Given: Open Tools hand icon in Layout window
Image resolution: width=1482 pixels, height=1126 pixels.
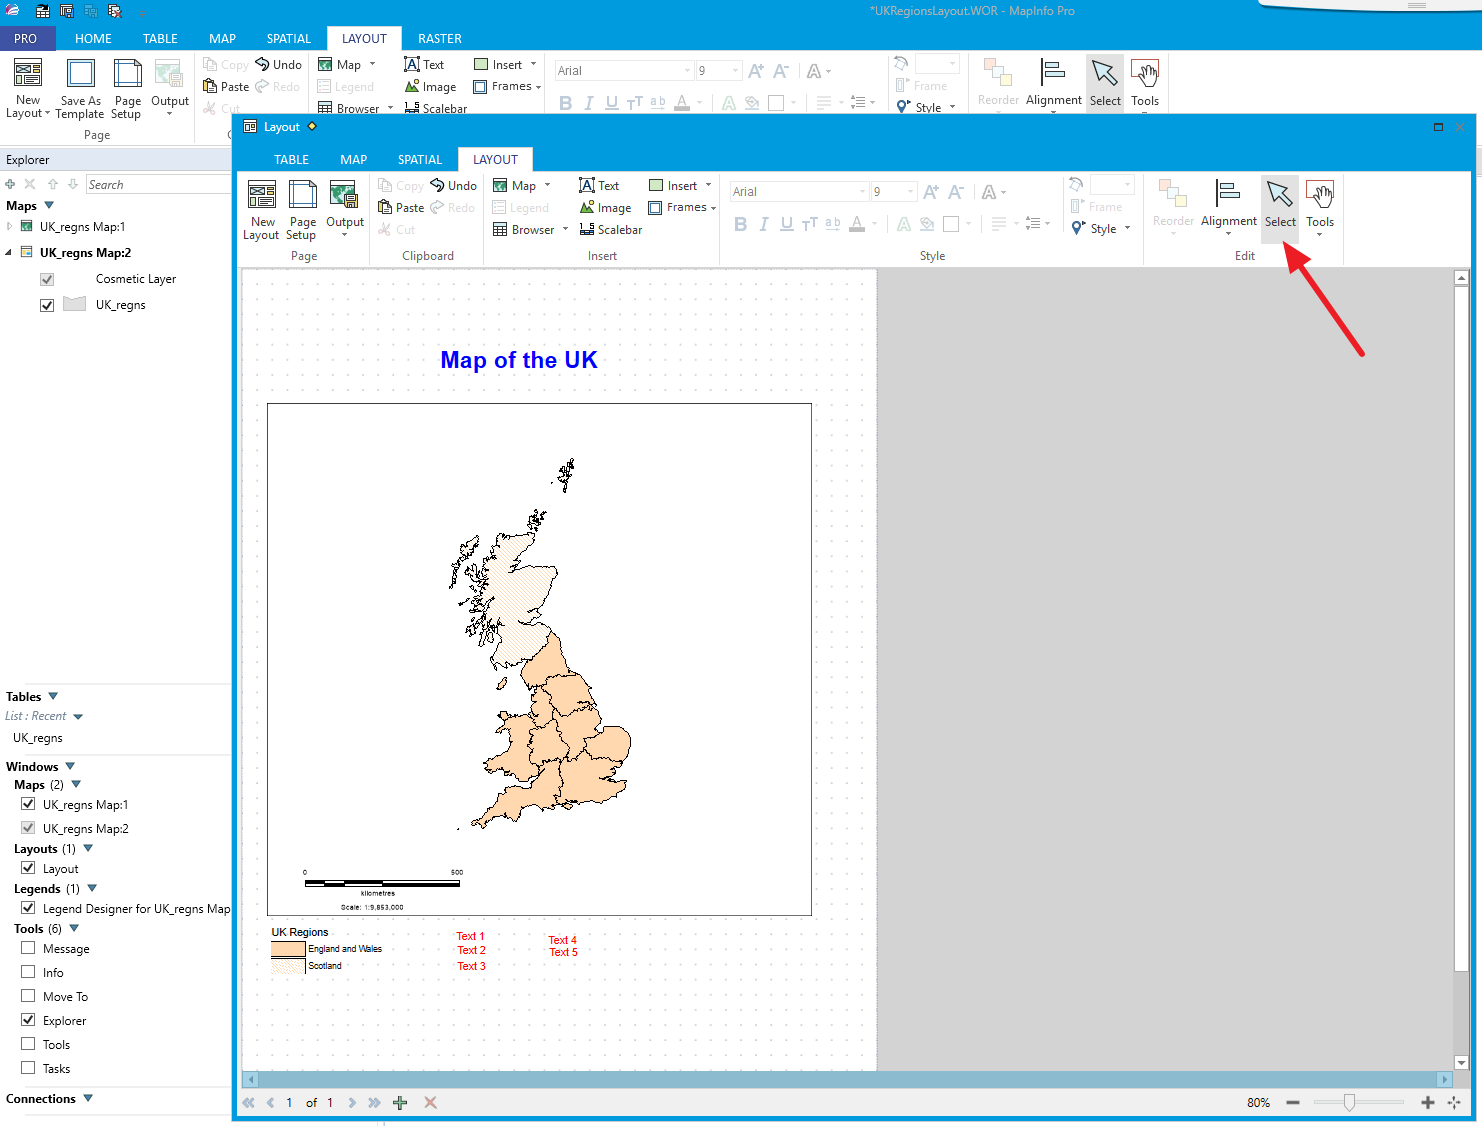Looking at the screenshot, I should pyautogui.click(x=1320, y=208).
